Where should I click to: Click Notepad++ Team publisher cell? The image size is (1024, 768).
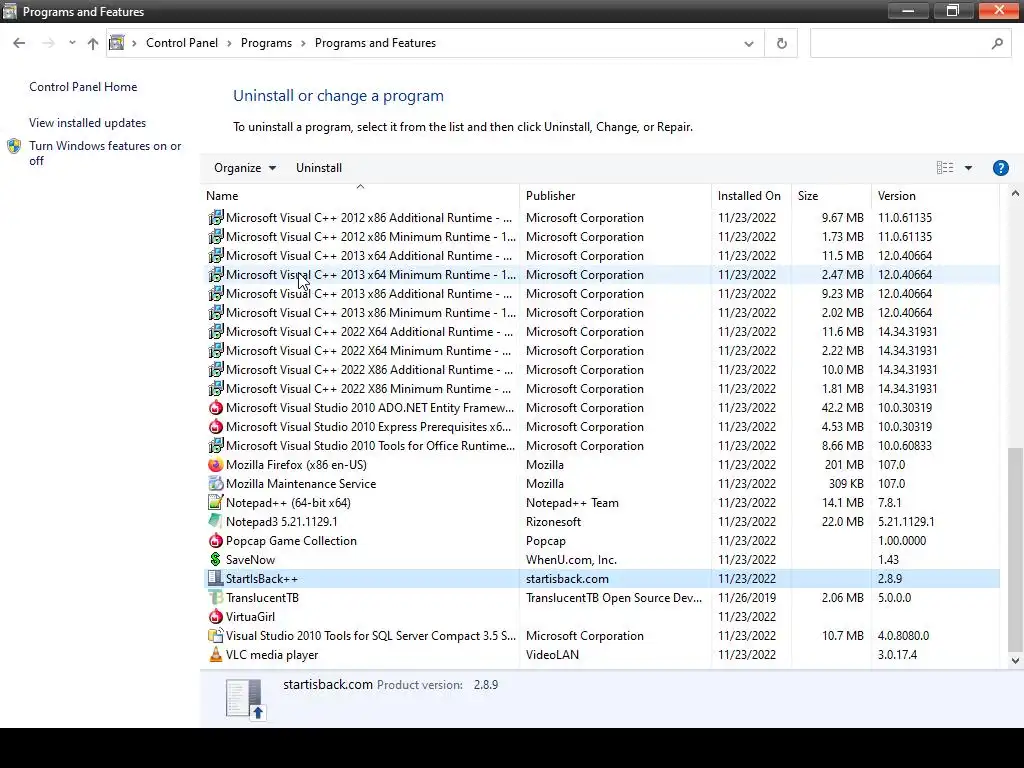pos(572,503)
